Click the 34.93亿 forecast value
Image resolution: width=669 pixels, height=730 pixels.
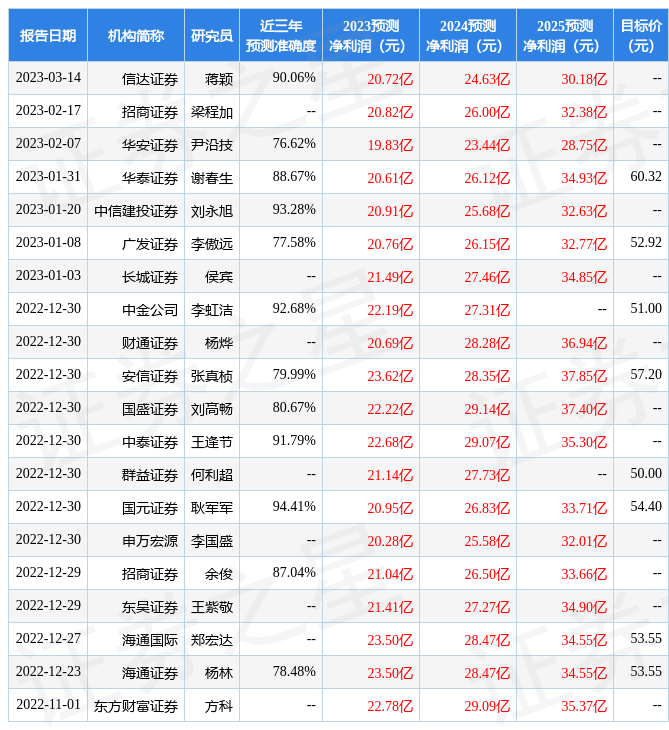point(584,178)
